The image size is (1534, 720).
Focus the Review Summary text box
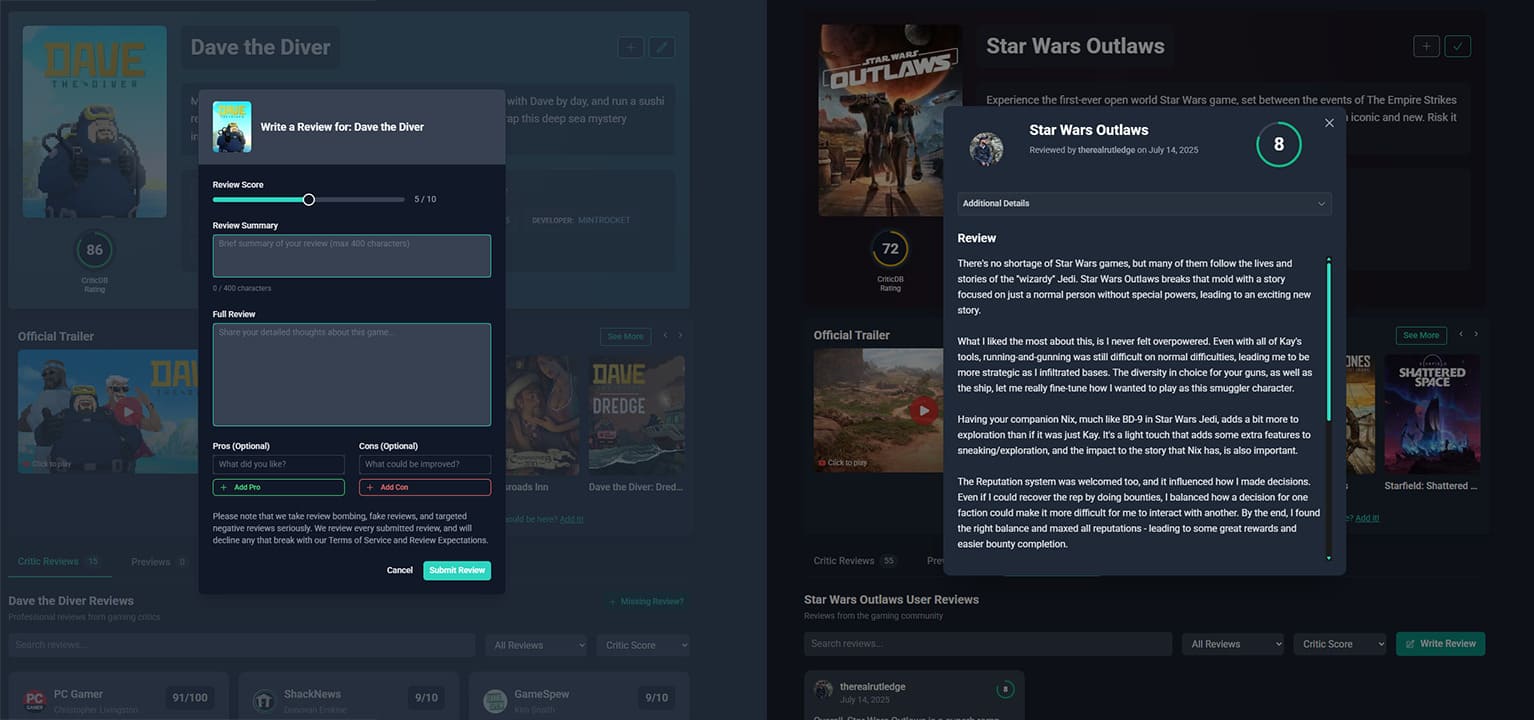352,256
